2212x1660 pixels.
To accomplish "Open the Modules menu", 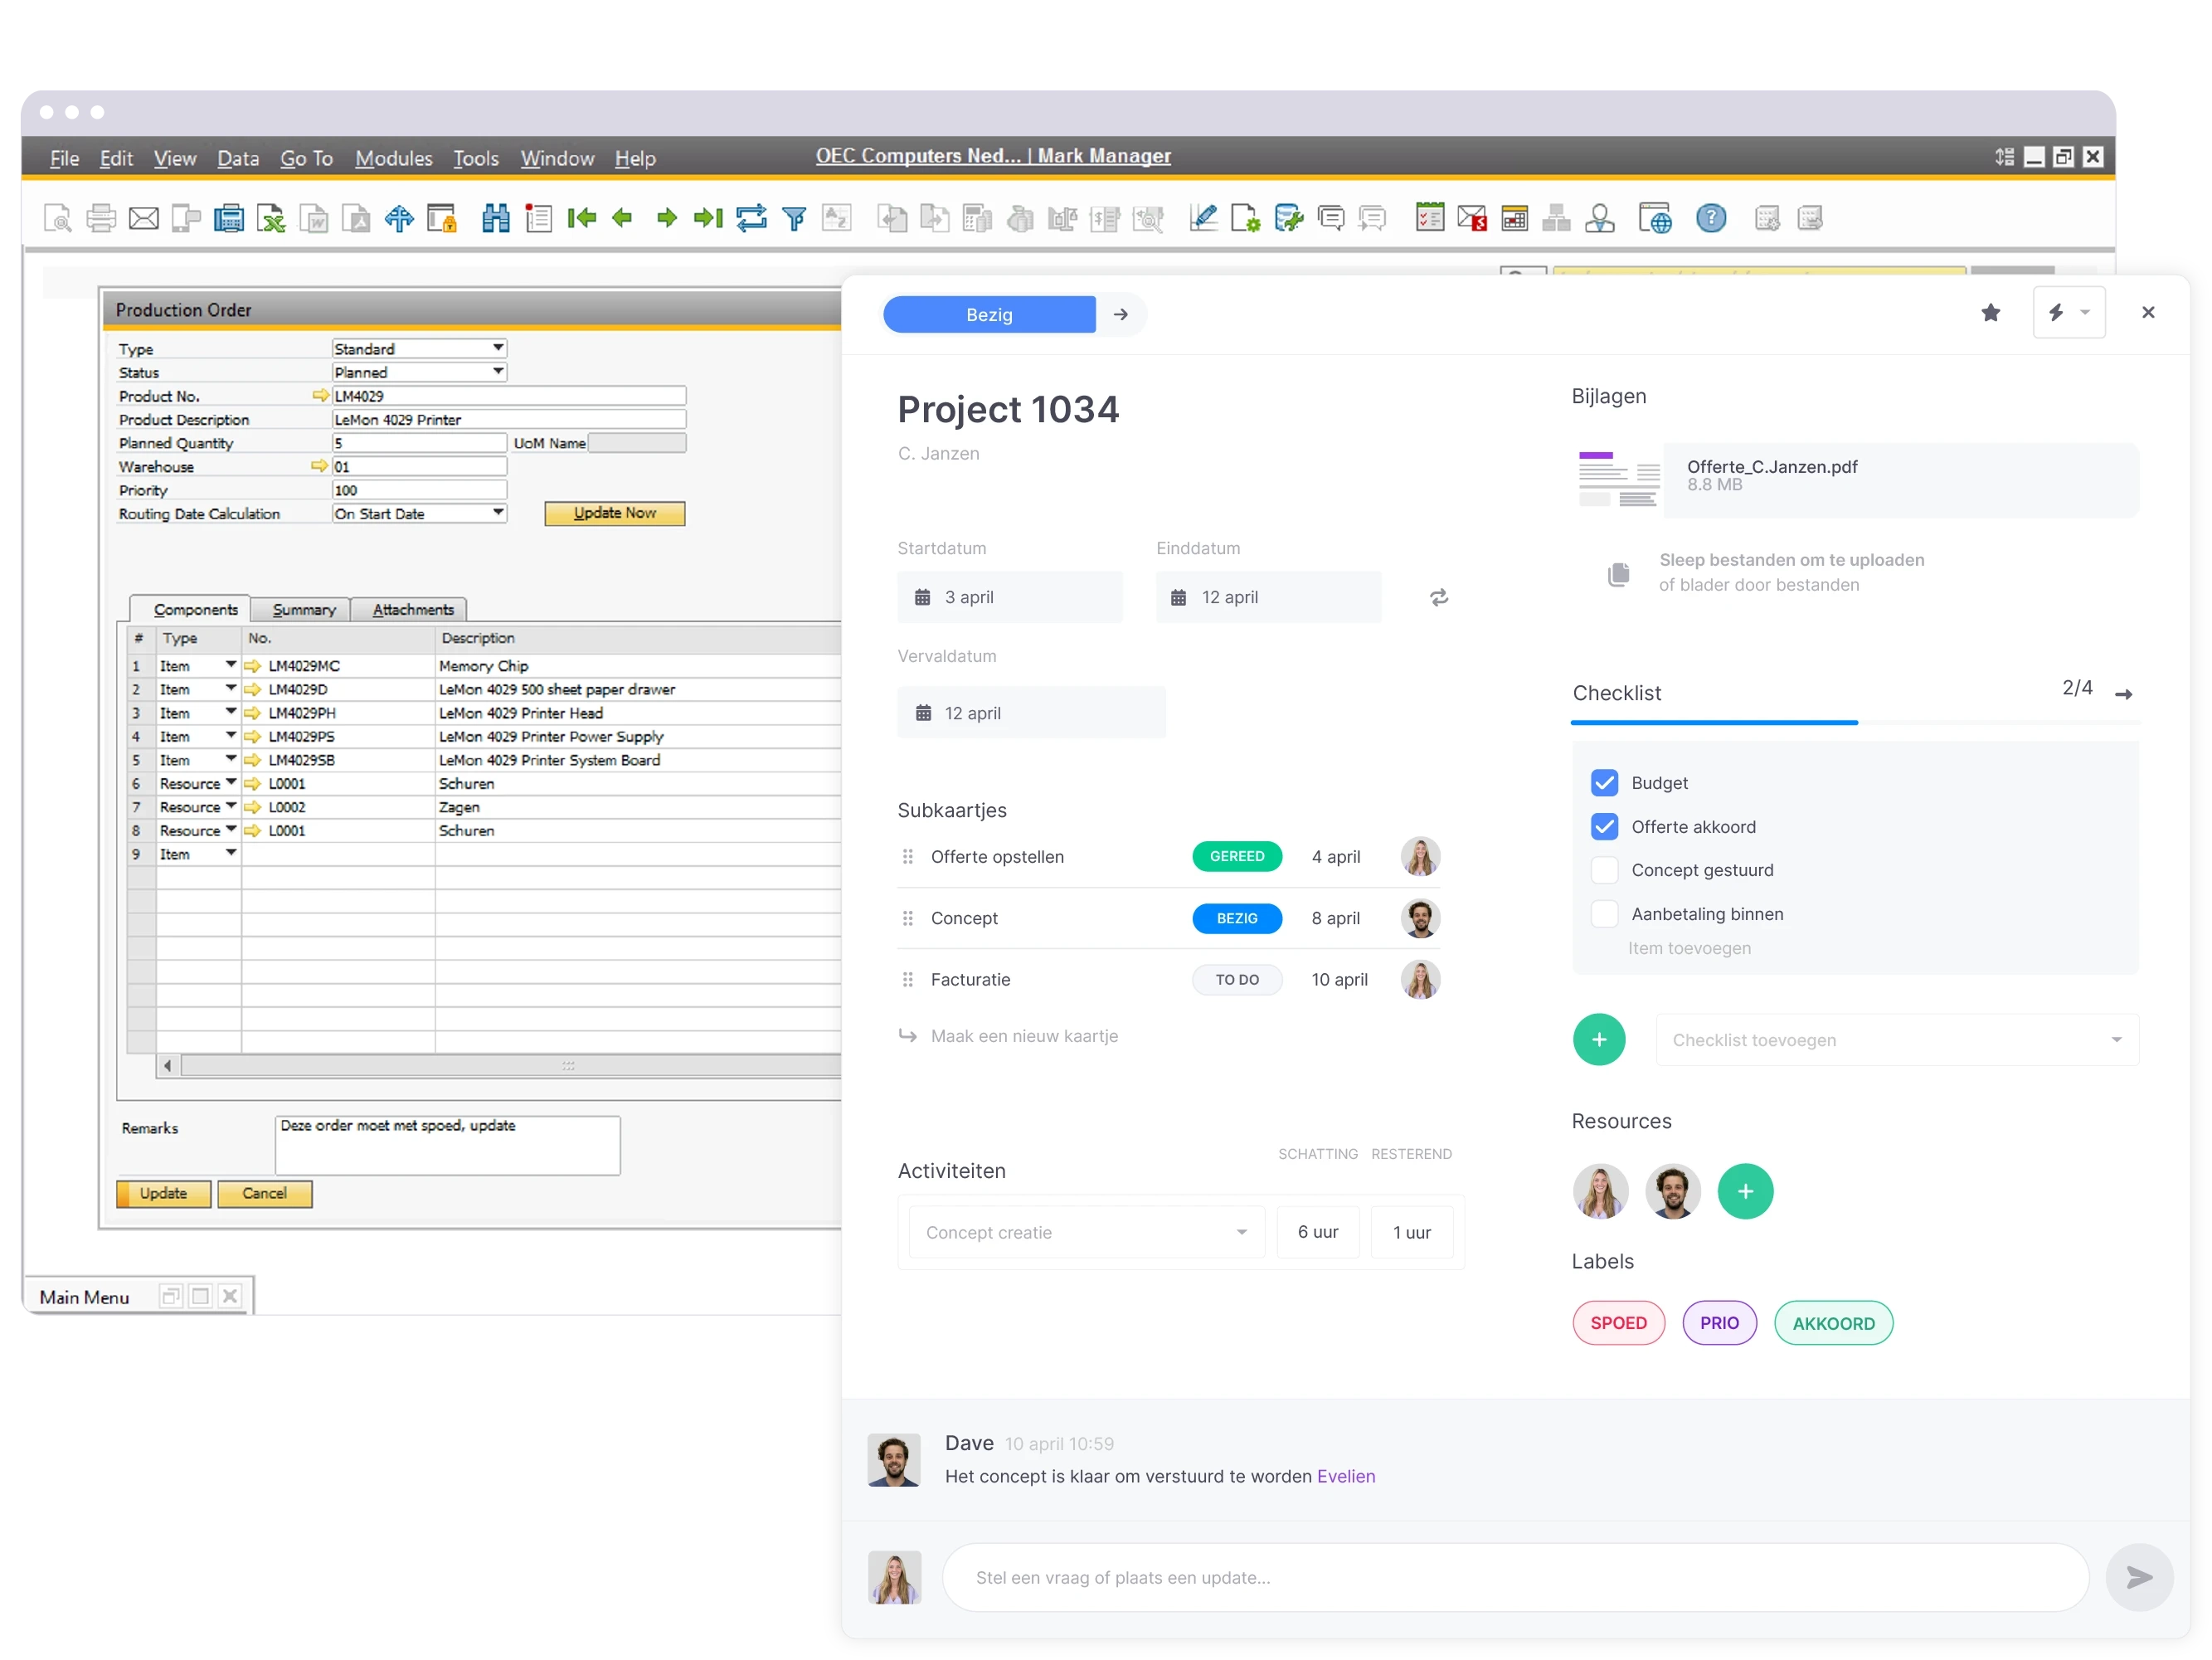I will click(x=393, y=158).
